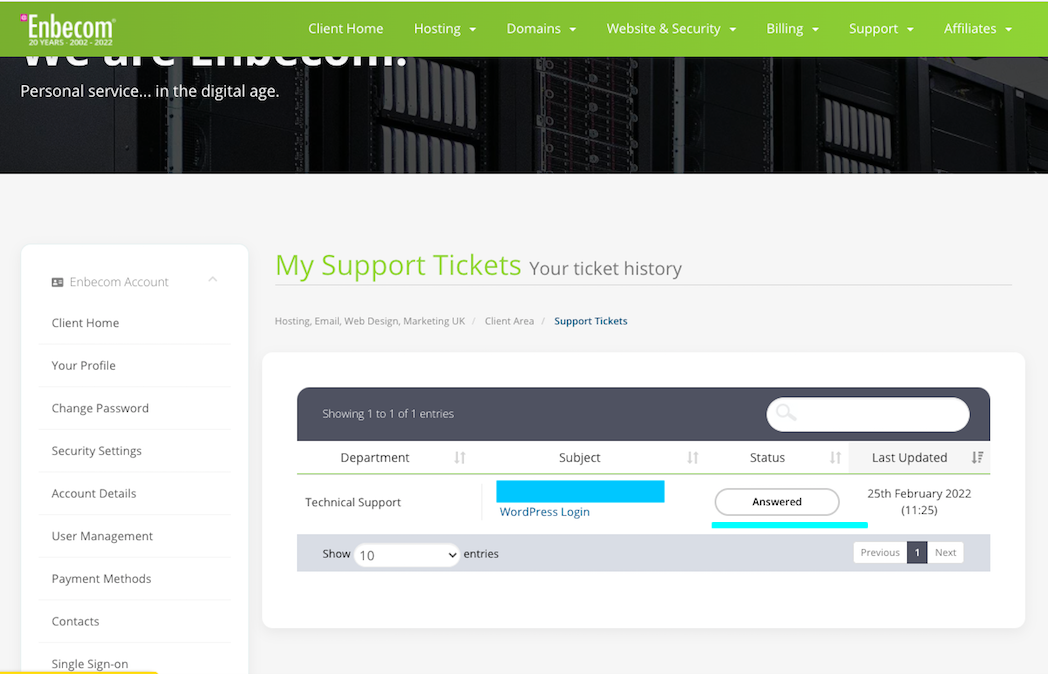The height and width of the screenshot is (674, 1048).
Task: Open Change Password page
Action: (x=100, y=409)
